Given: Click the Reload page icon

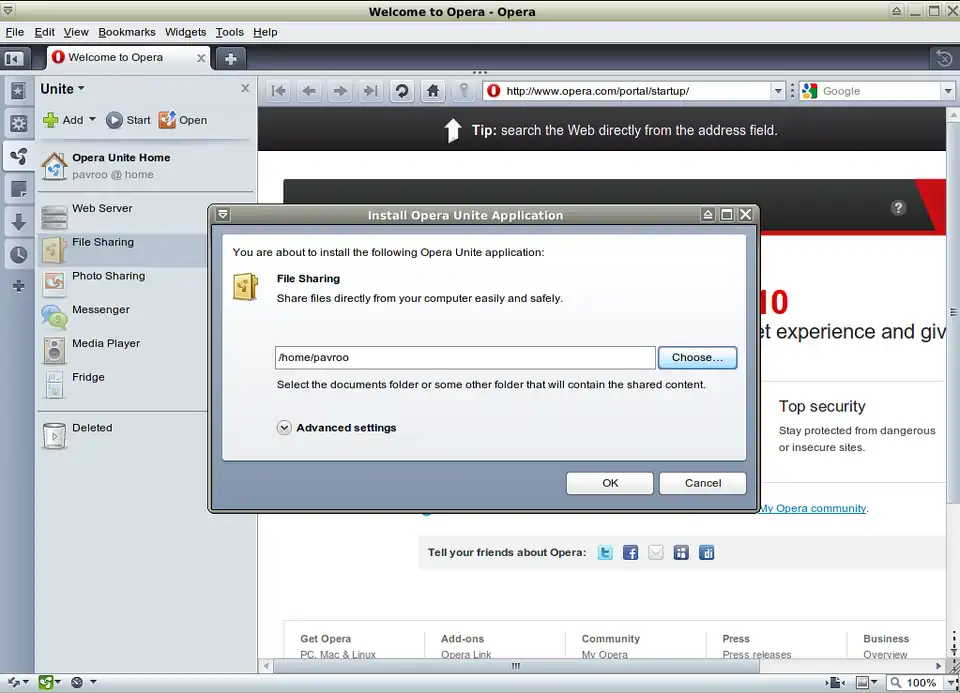Looking at the screenshot, I should [401, 91].
